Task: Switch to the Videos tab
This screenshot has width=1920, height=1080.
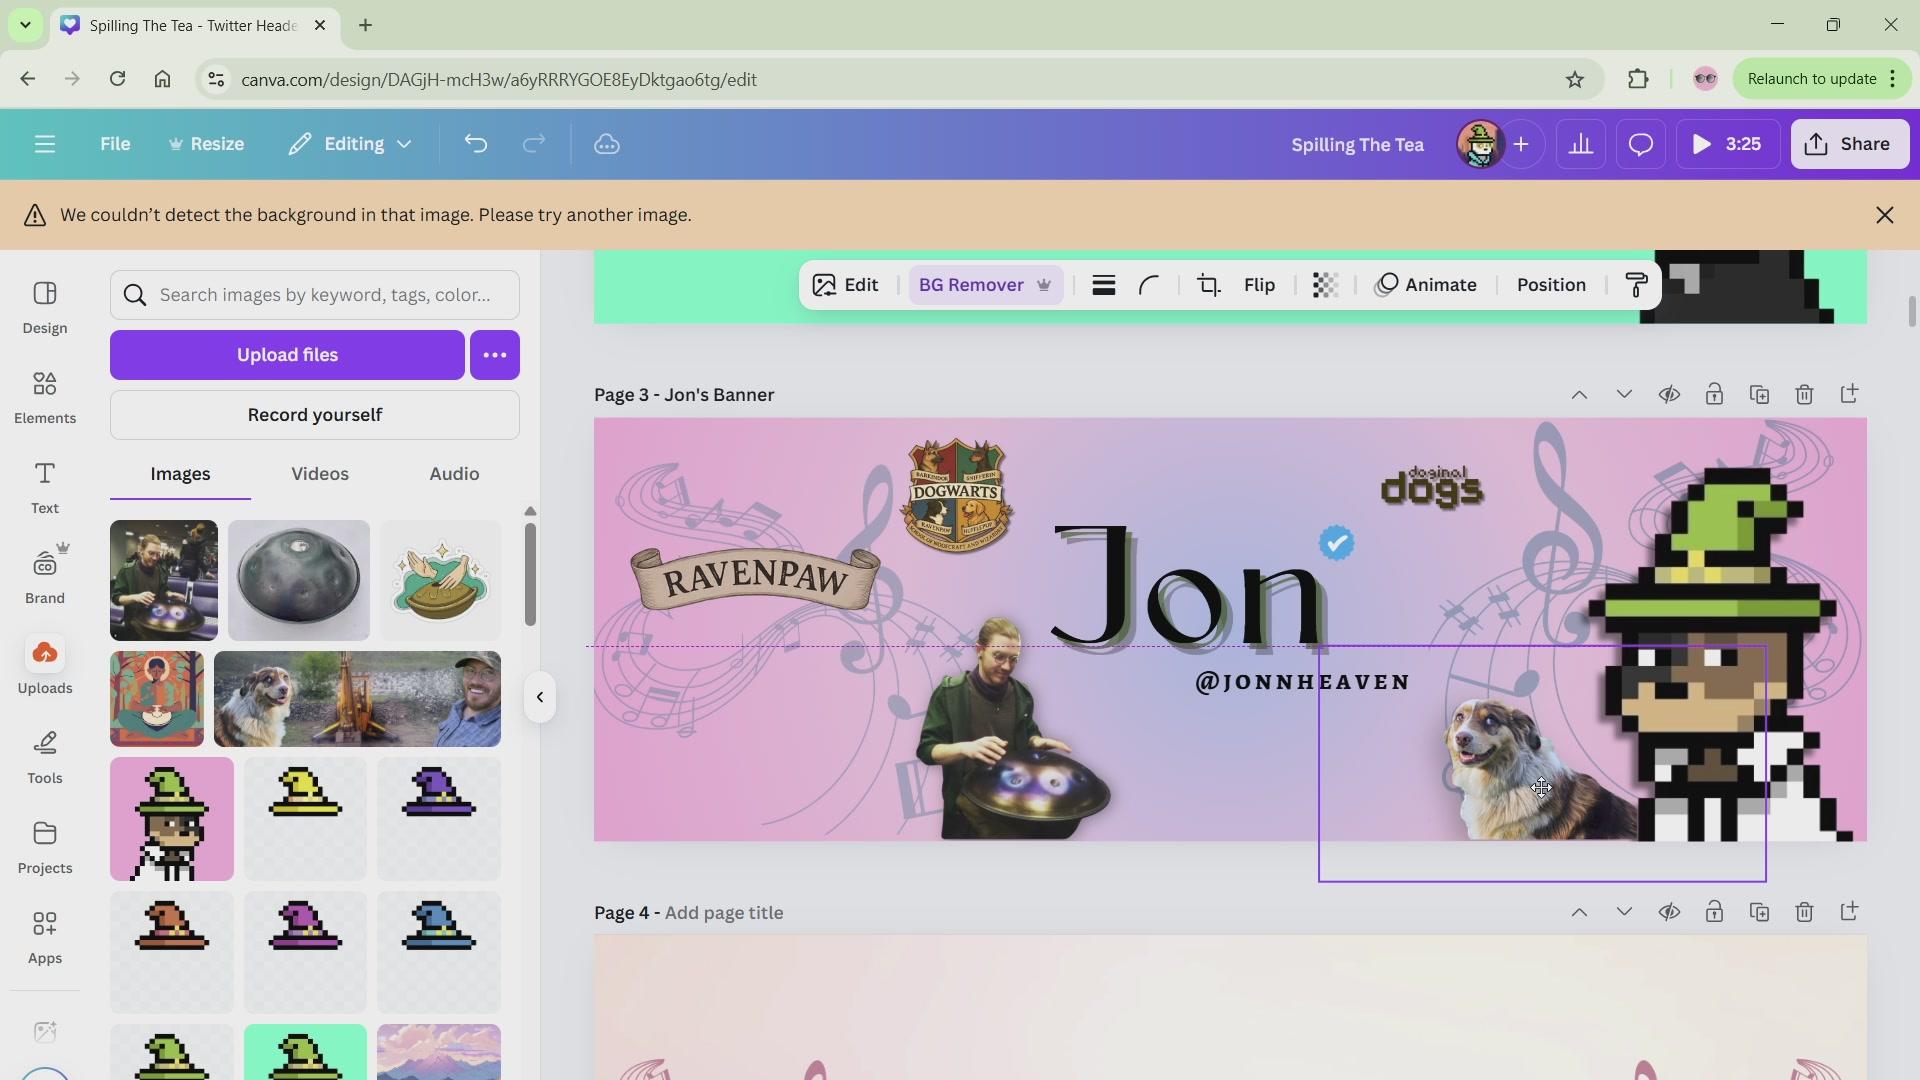Action: (320, 474)
